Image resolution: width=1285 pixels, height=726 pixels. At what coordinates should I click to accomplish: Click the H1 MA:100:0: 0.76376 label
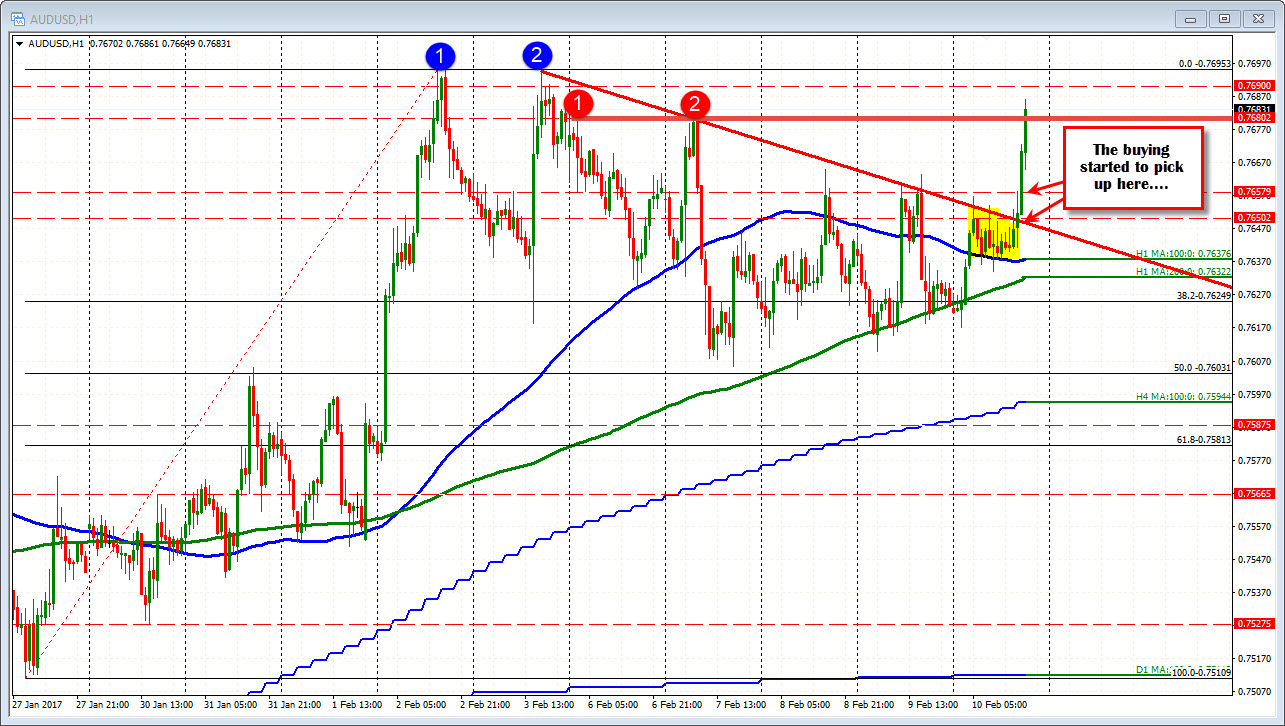coord(1183,254)
